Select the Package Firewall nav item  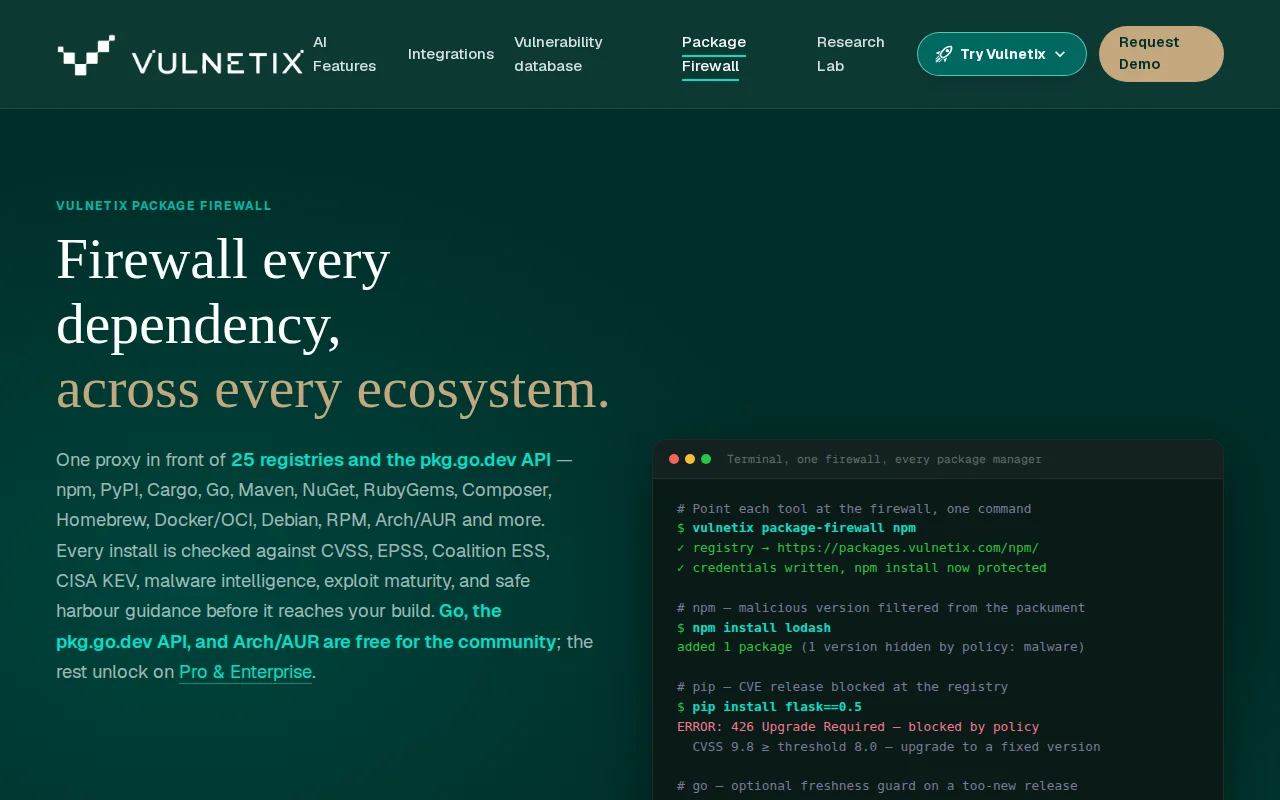[714, 54]
